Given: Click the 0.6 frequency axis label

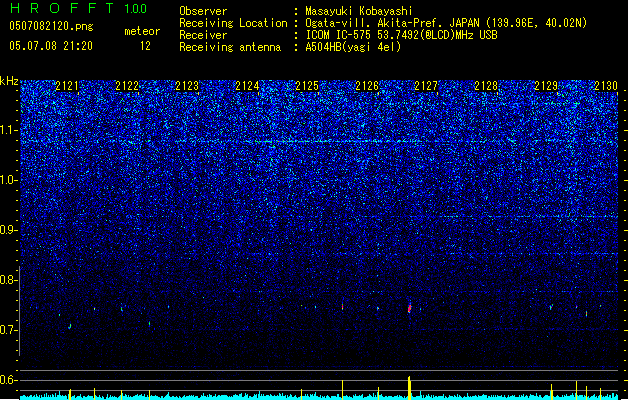Looking at the screenshot, I should click(x=8, y=380).
